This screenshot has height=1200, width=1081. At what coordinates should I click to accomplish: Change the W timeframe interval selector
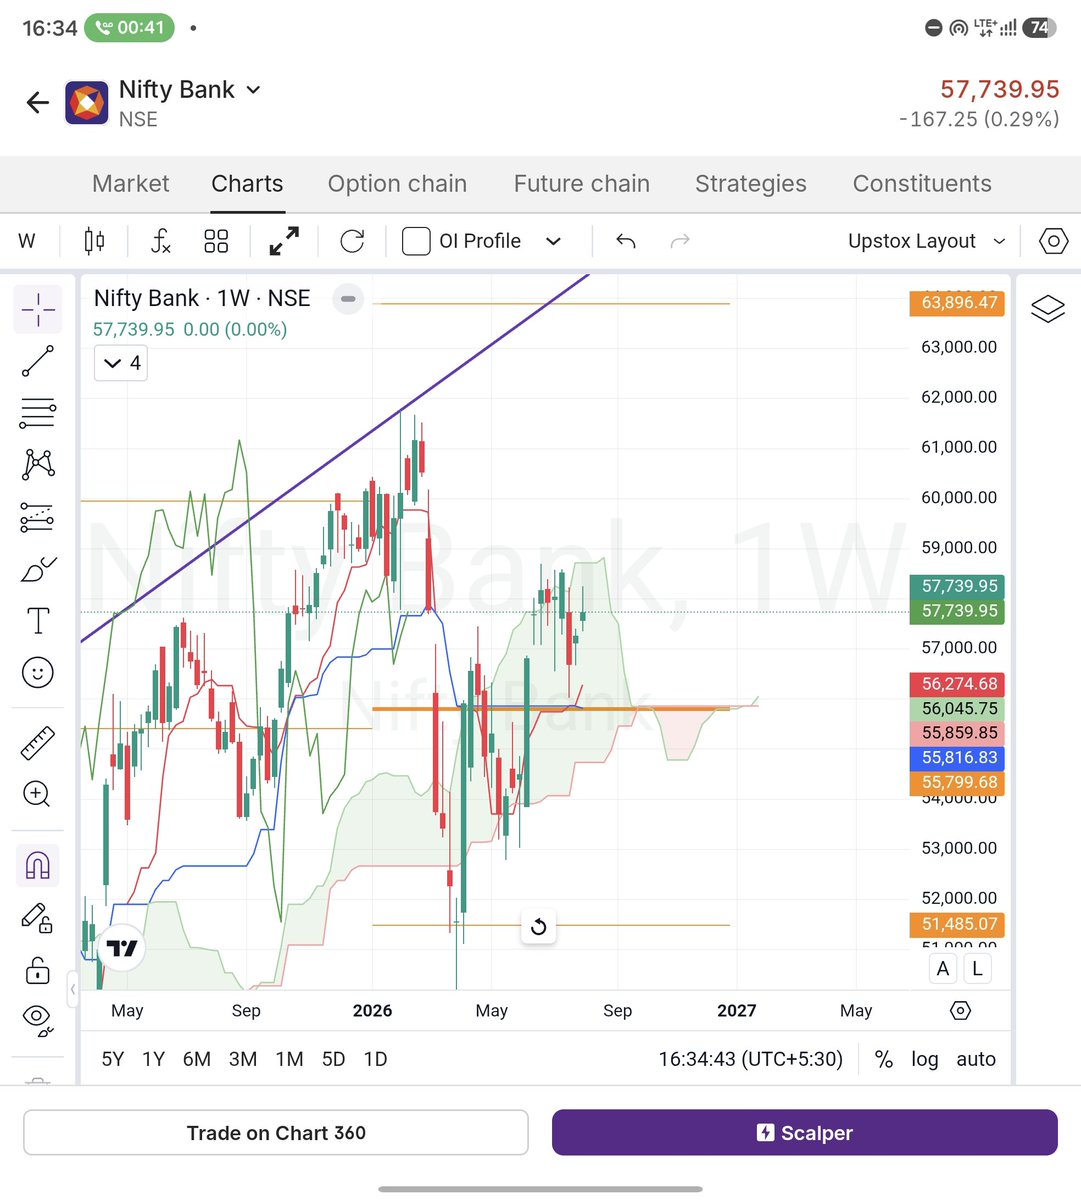[27, 241]
